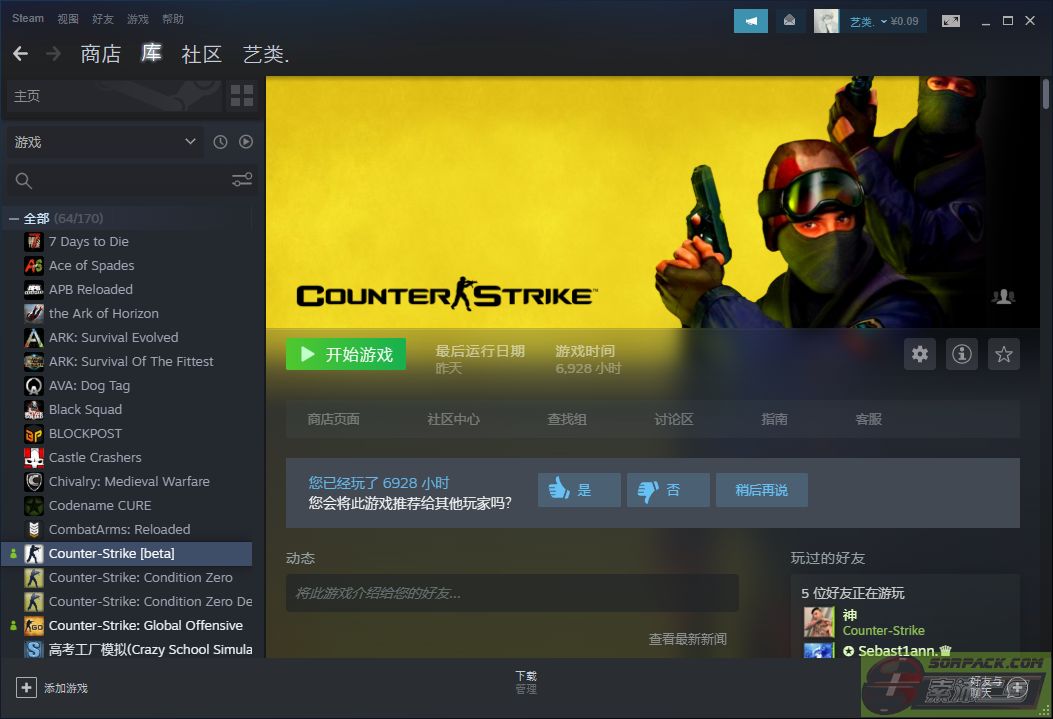Screen dimensions: 1053x719
Task: Click the thumbs-down 否 button
Action: pos(668,490)
